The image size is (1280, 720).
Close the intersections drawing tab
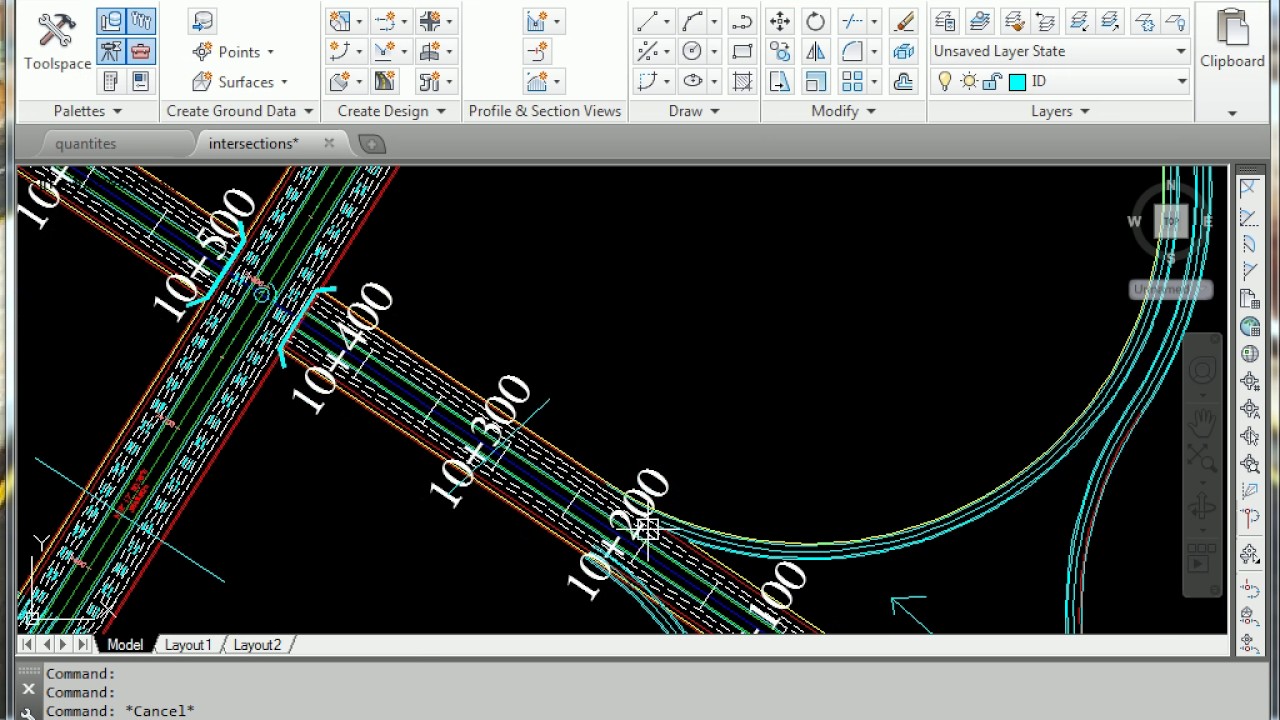coord(329,143)
